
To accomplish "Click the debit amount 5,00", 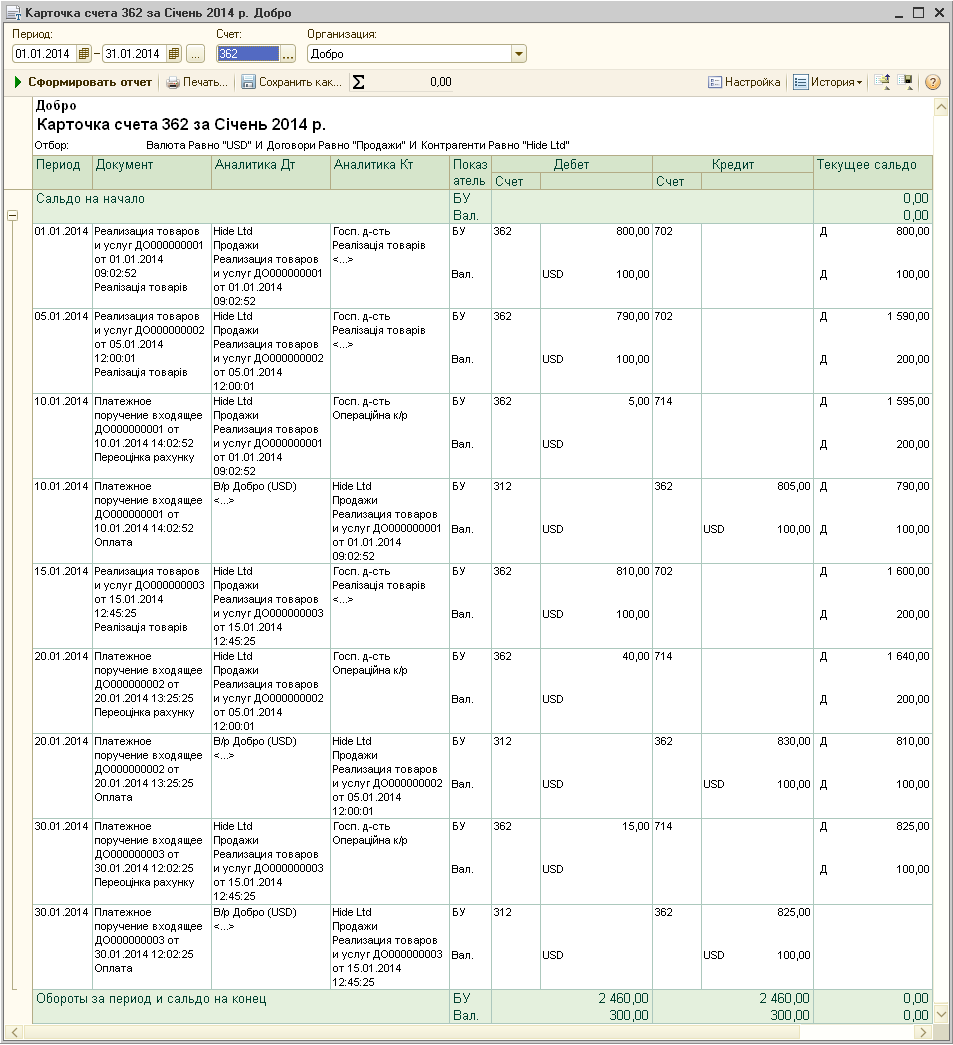I will pos(638,401).
